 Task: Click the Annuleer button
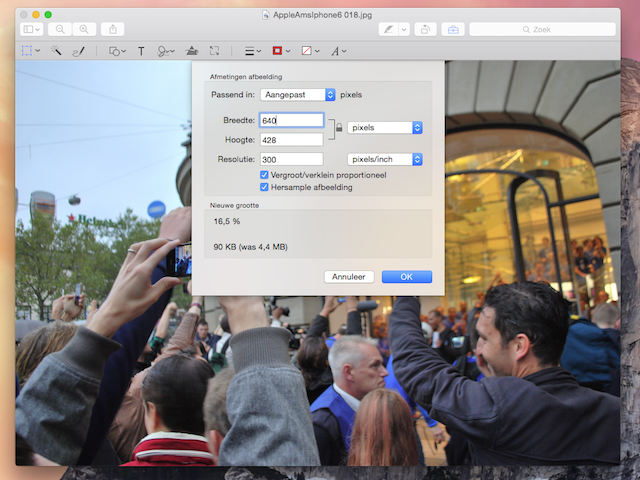(x=349, y=277)
